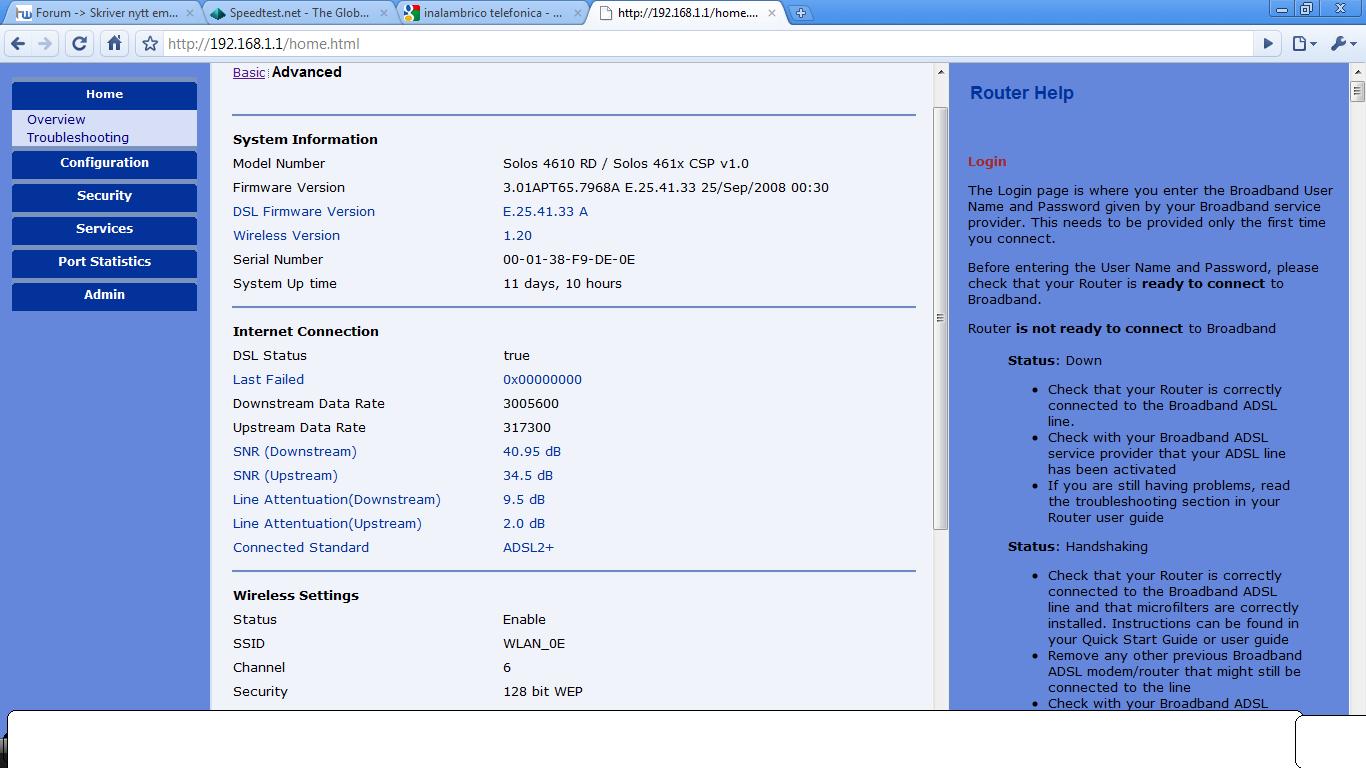Bookmark this page with the star icon

pyautogui.click(x=150, y=43)
